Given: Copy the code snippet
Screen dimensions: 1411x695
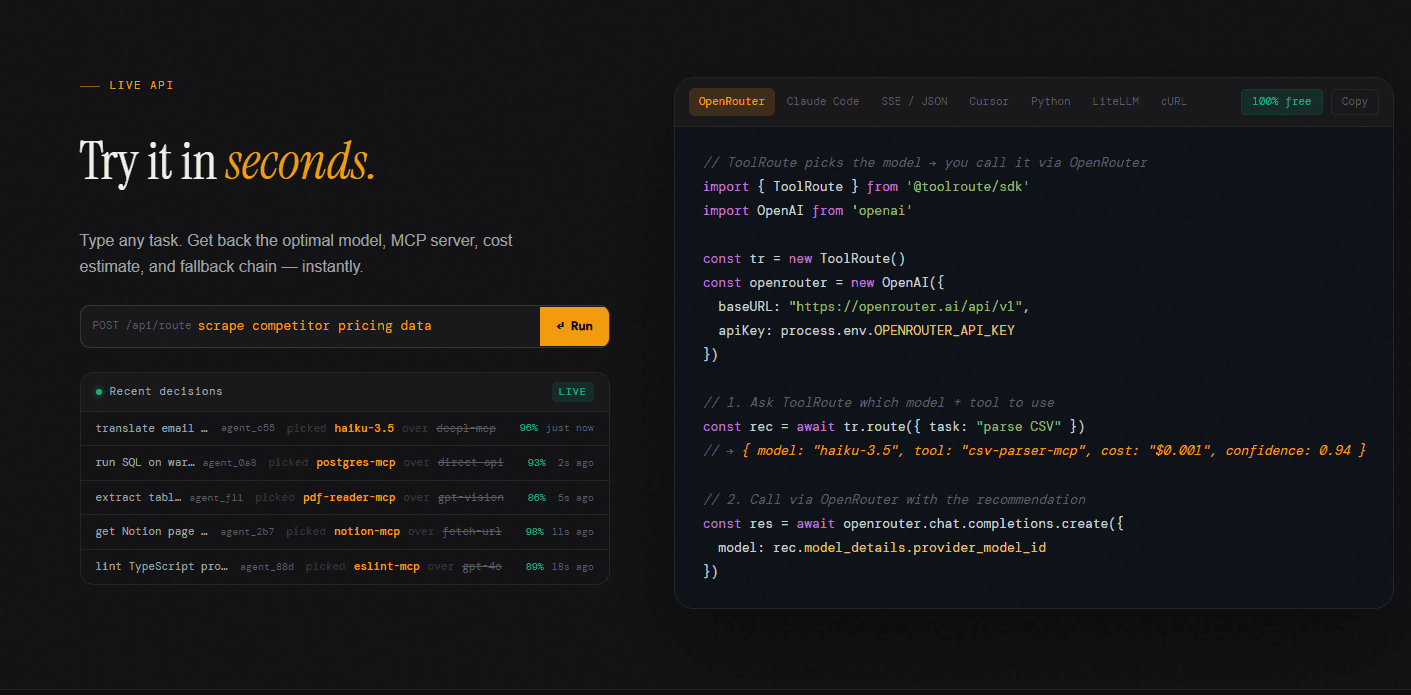Looking at the screenshot, I should point(1355,102).
